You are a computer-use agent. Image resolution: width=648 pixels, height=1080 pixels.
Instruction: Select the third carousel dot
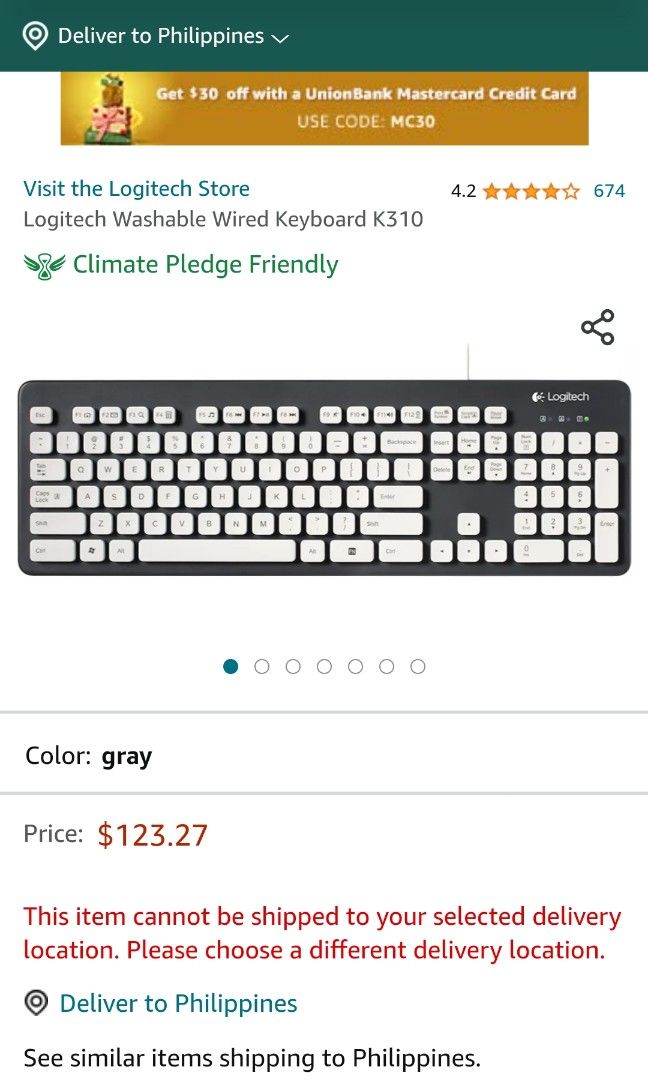(x=293, y=666)
